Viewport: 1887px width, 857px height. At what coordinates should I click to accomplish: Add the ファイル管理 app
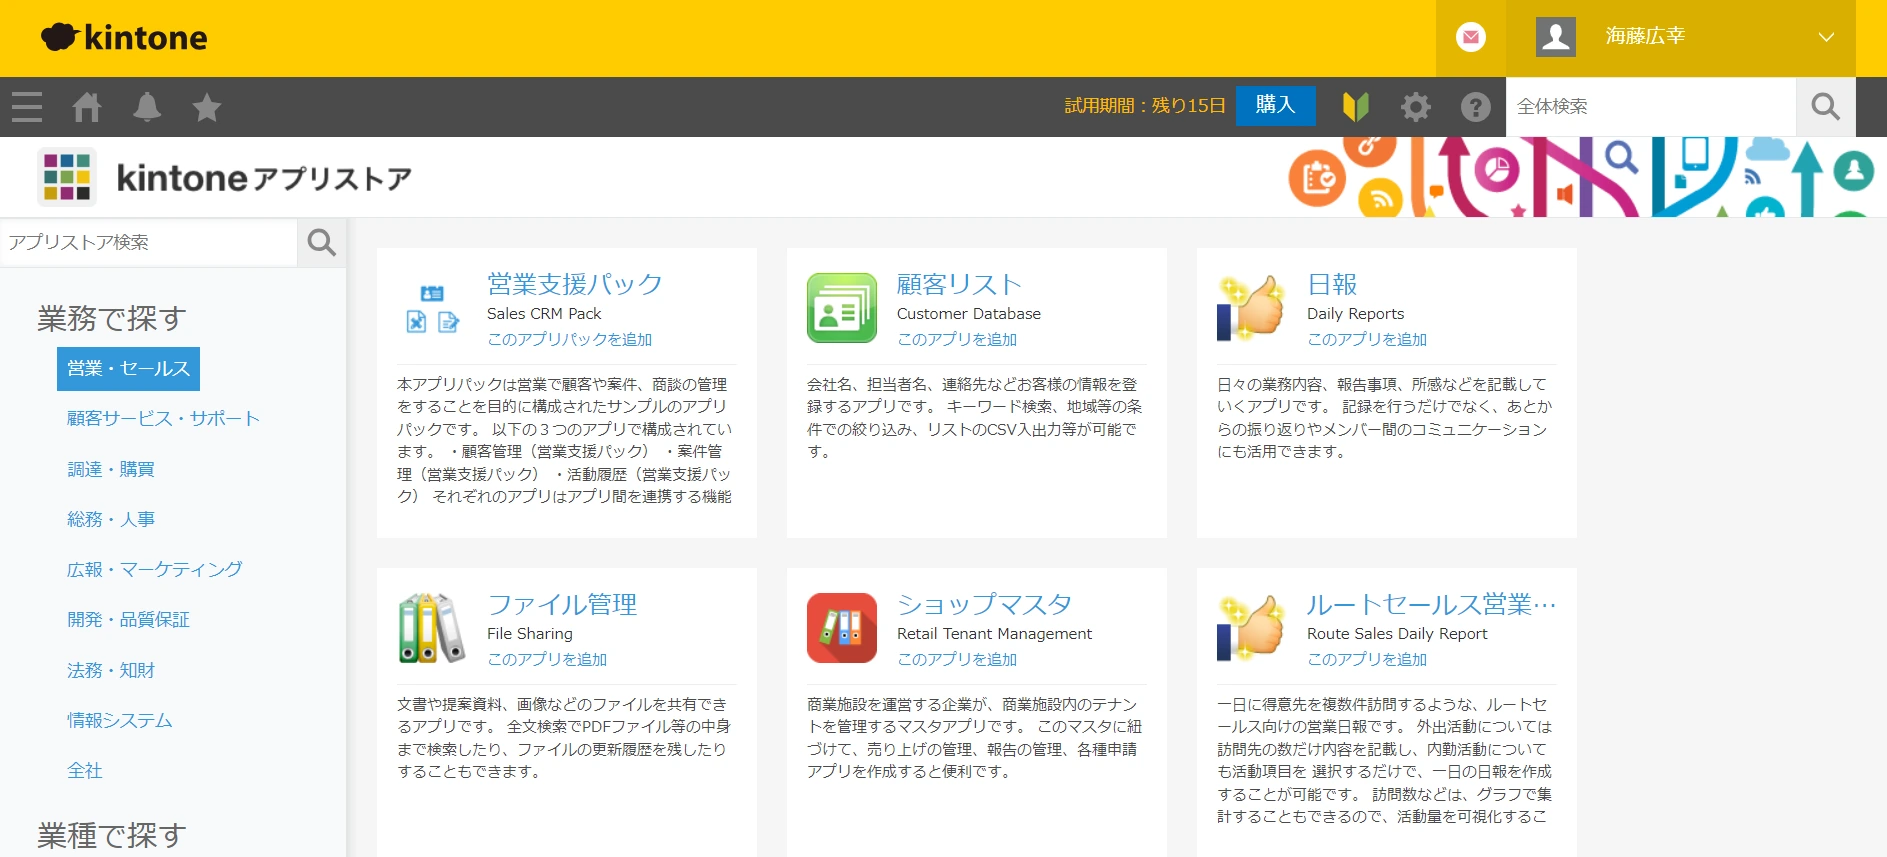point(547,659)
